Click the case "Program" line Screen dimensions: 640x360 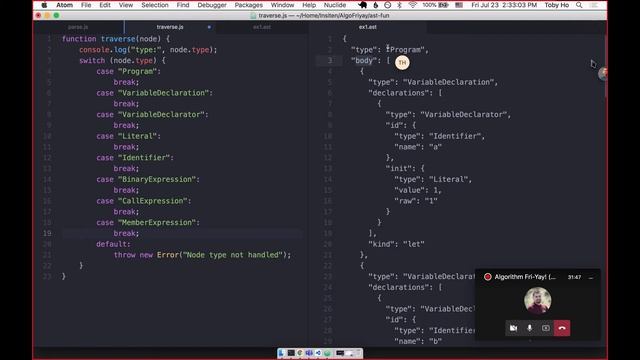coord(129,71)
